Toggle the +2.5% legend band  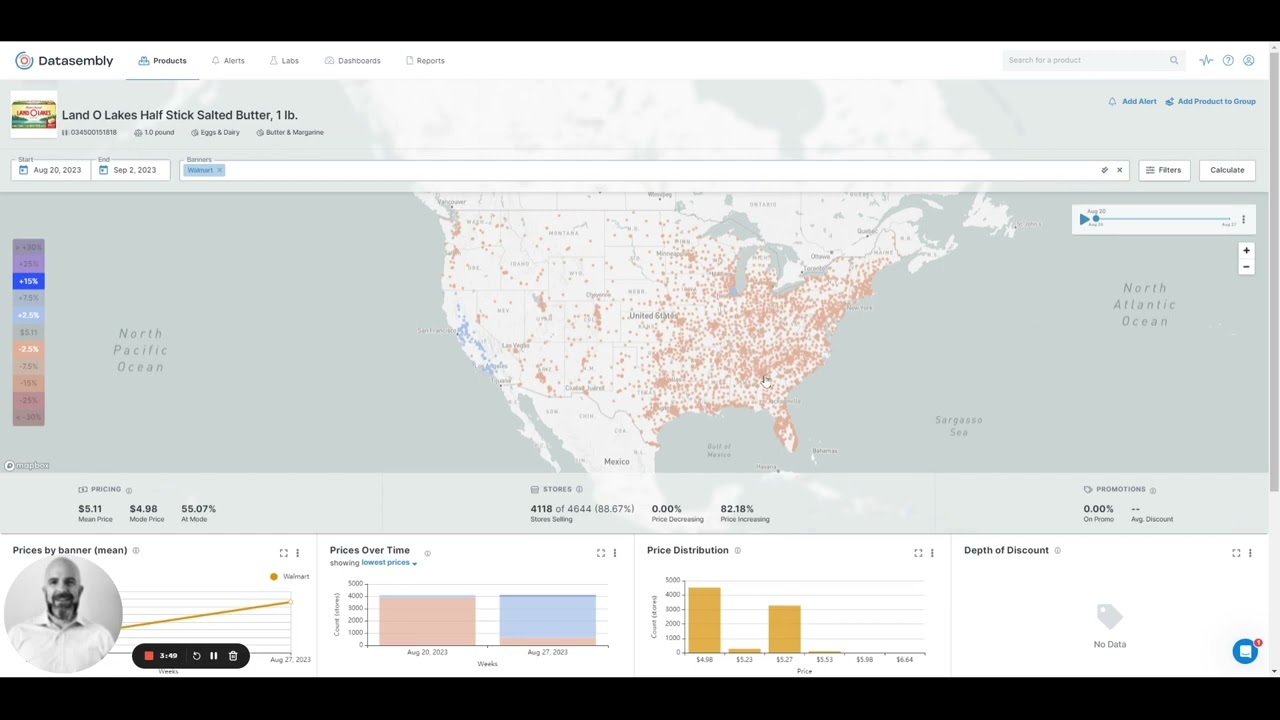click(28, 315)
